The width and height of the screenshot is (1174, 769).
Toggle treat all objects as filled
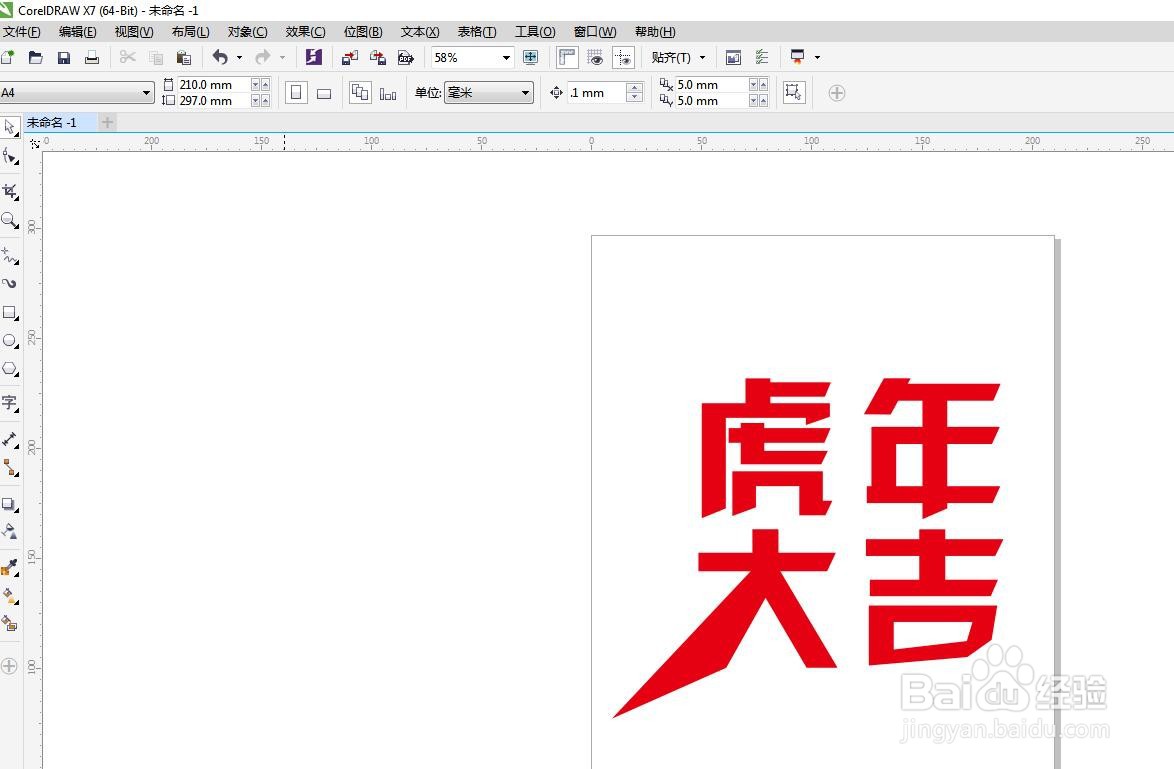click(x=794, y=93)
